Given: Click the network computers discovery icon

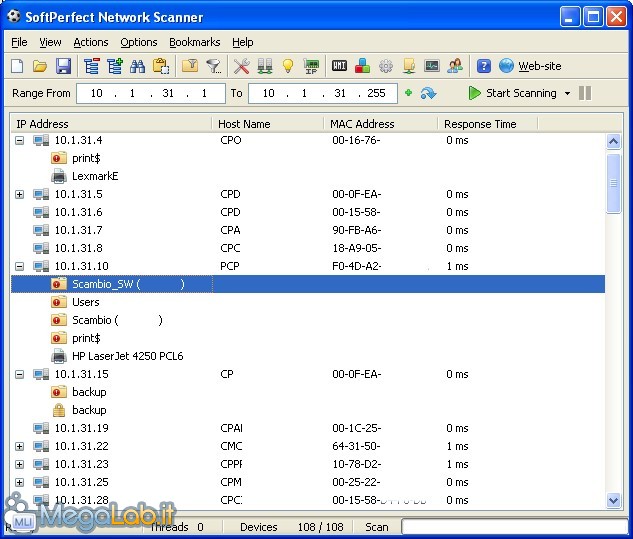Looking at the screenshot, I should click(x=265, y=66).
